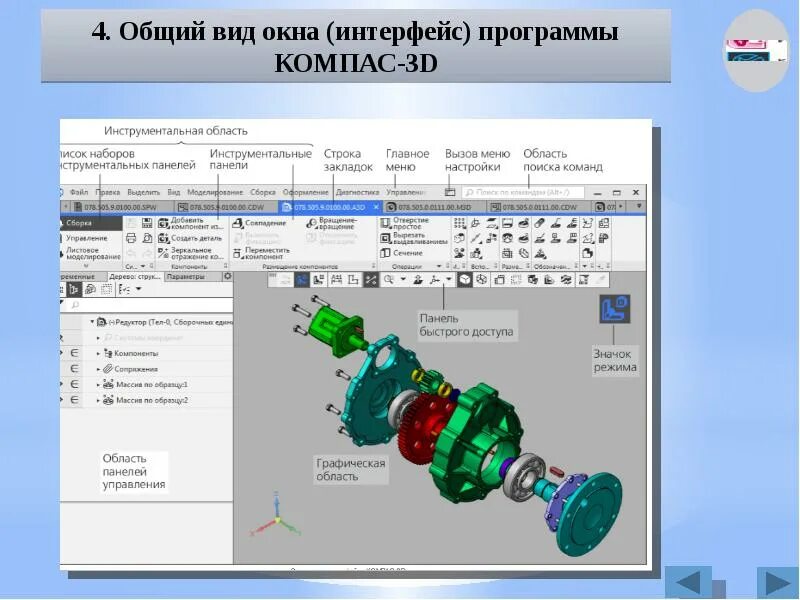Click the Вырезать выдавливанием icon

[385, 238]
